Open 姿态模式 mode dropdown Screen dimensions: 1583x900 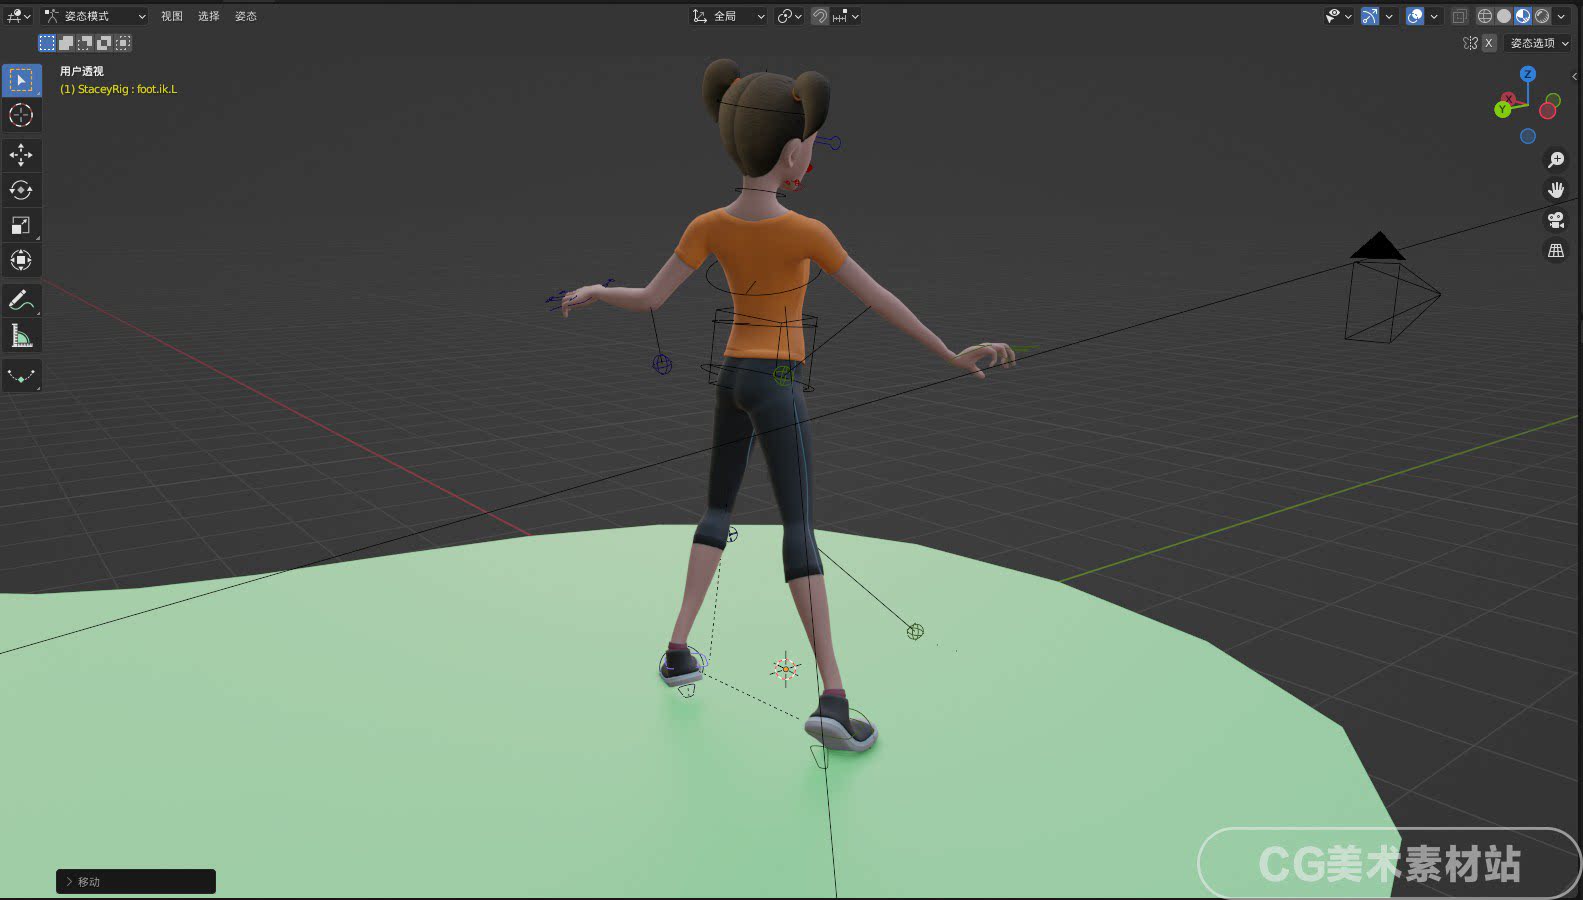pos(95,16)
